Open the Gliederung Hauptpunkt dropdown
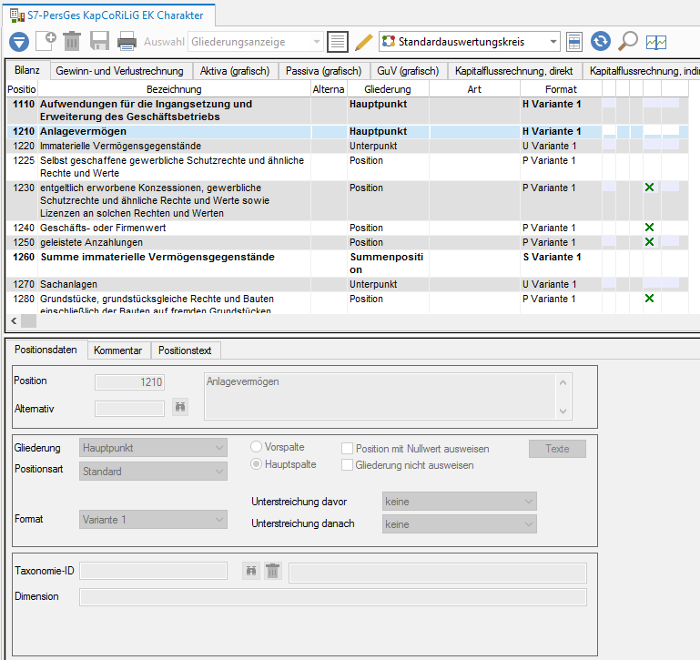 pyautogui.click(x=153, y=447)
